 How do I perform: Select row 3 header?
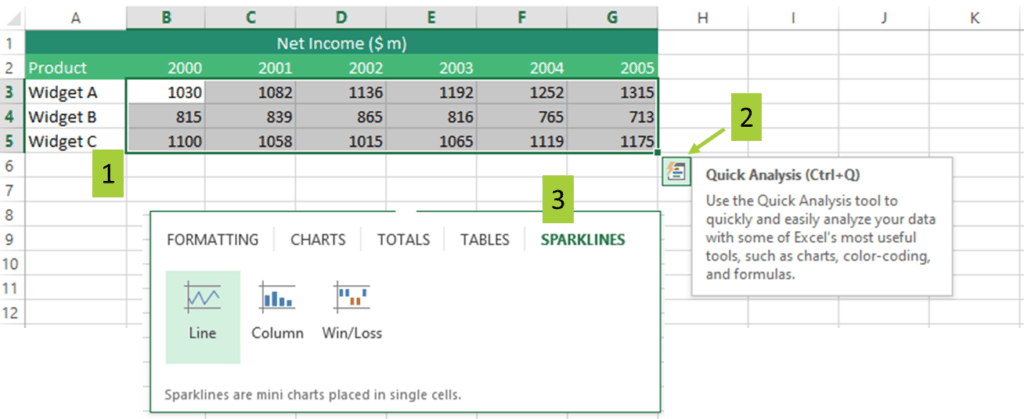[x=12, y=92]
